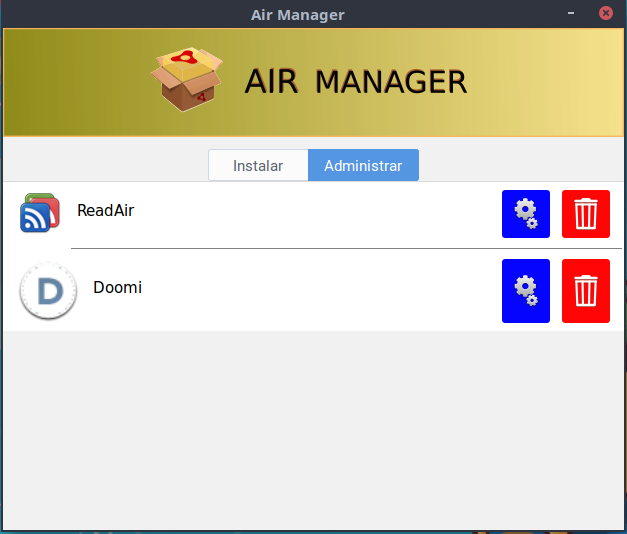
Task: Click the Doomi round D icon
Action: [x=47, y=291]
